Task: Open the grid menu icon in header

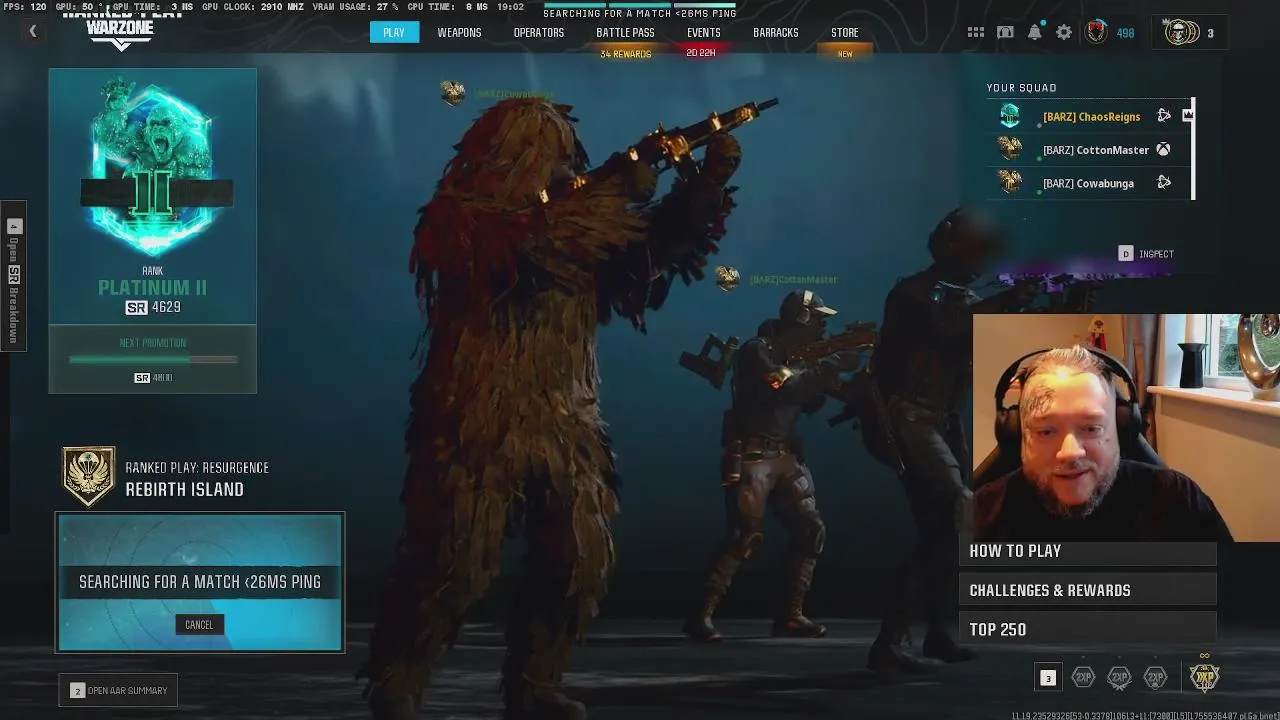Action: (975, 33)
